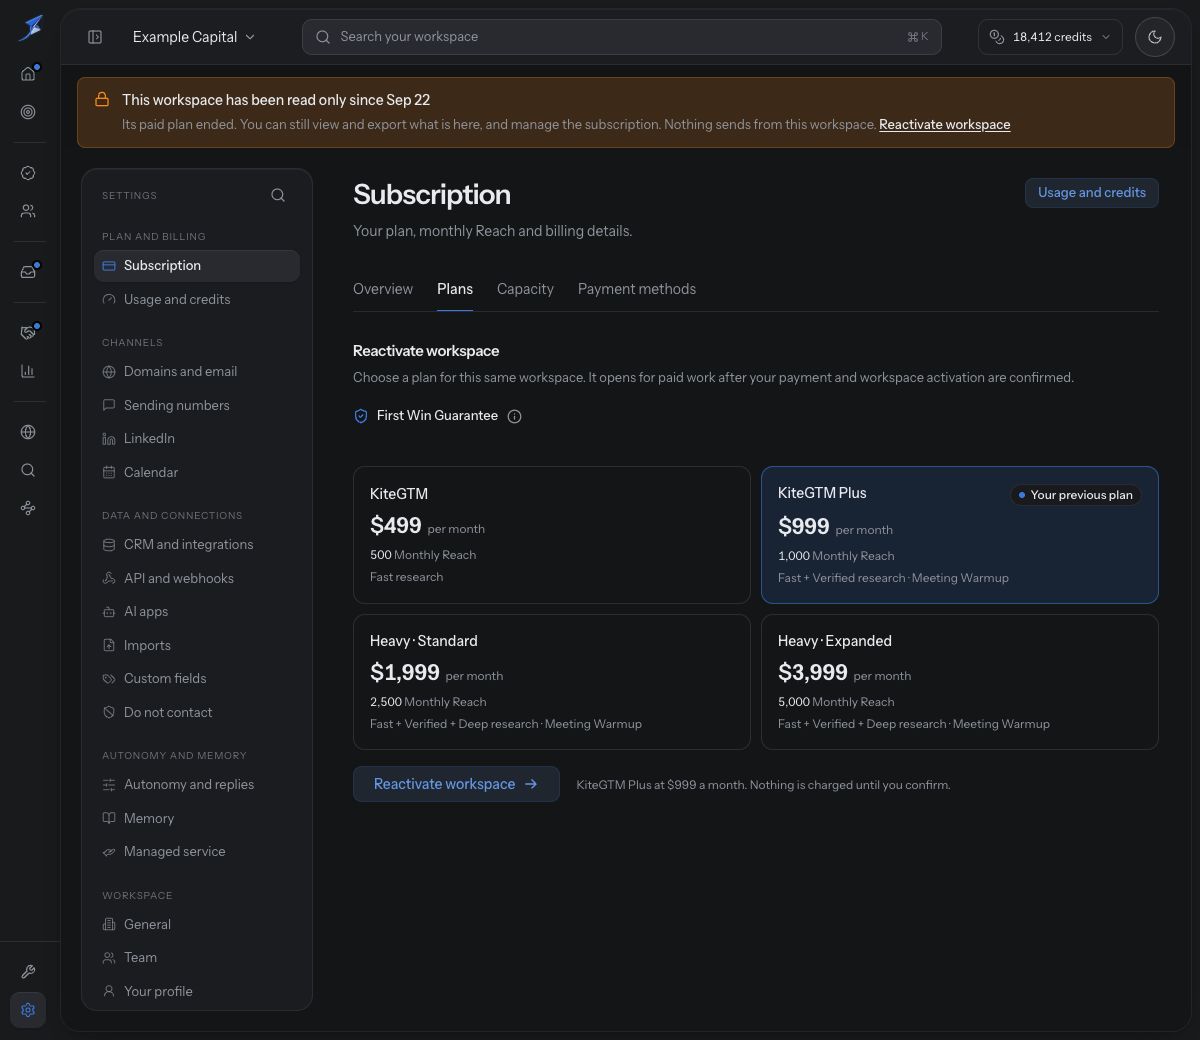Click the settings gear in the rail
Viewport: 1200px width, 1040px height.
28,1010
